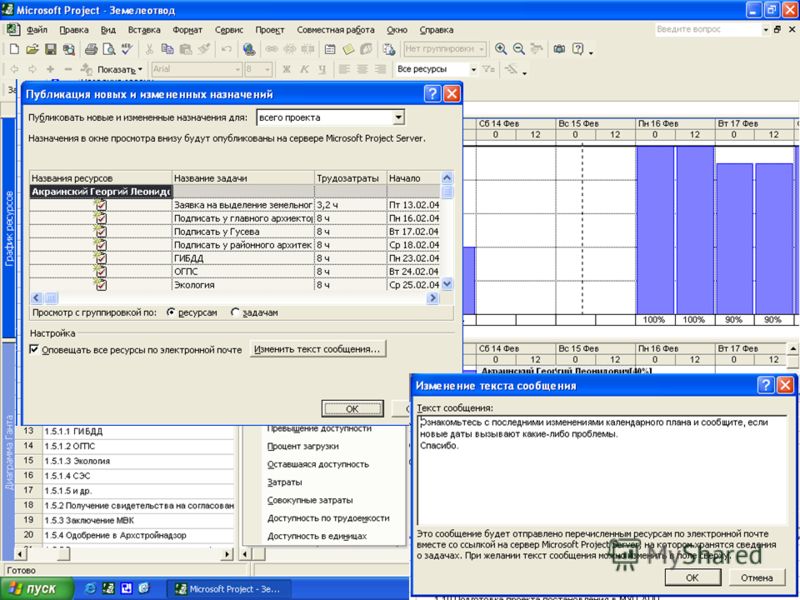
Task: Toggle Bold (Ж) formatting
Action: click(x=286, y=69)
